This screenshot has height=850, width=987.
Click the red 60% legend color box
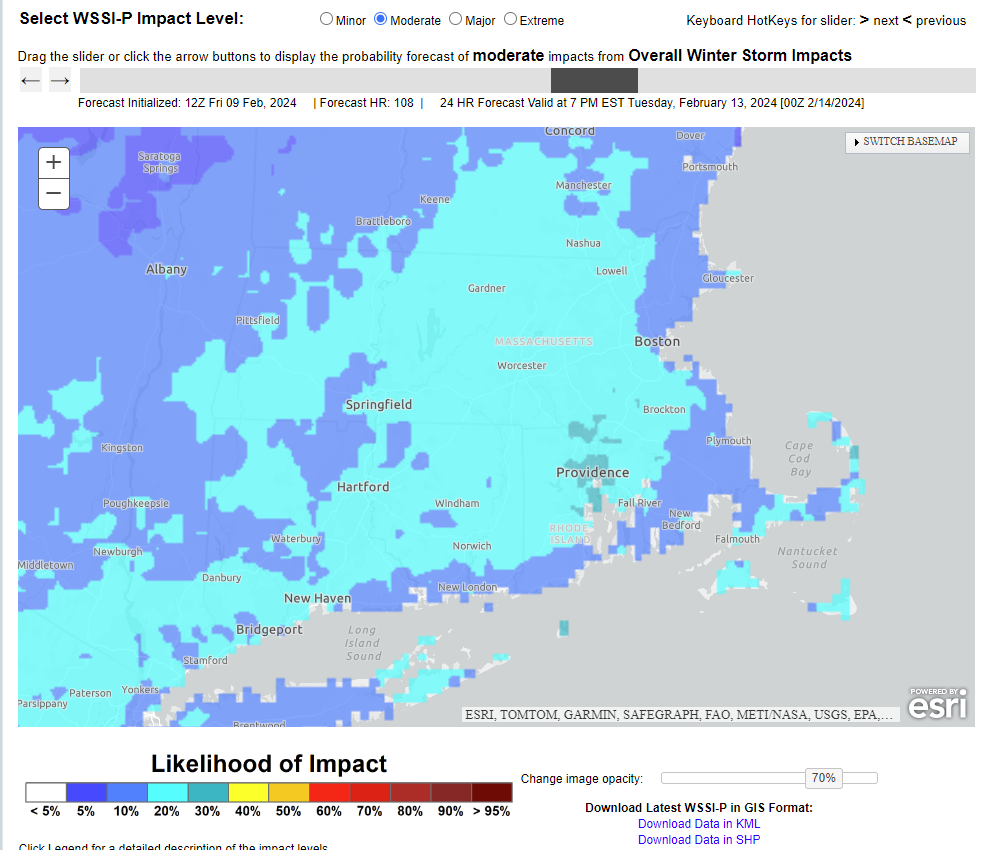point(329,792)
